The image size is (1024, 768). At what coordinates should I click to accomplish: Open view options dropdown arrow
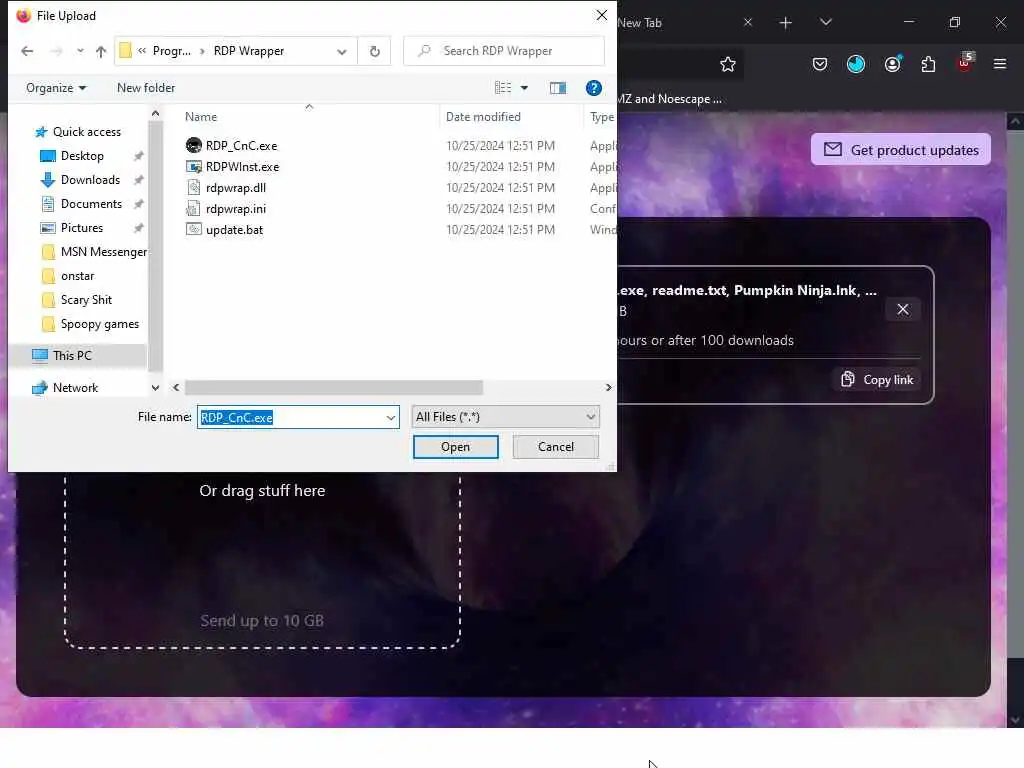524,88
